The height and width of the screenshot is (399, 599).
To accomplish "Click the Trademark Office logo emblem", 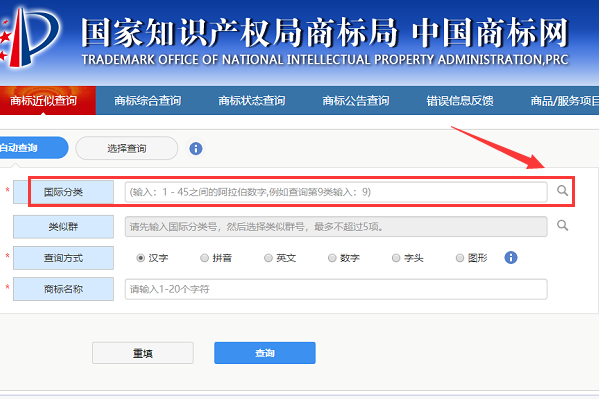I will [x=30, y=37].
